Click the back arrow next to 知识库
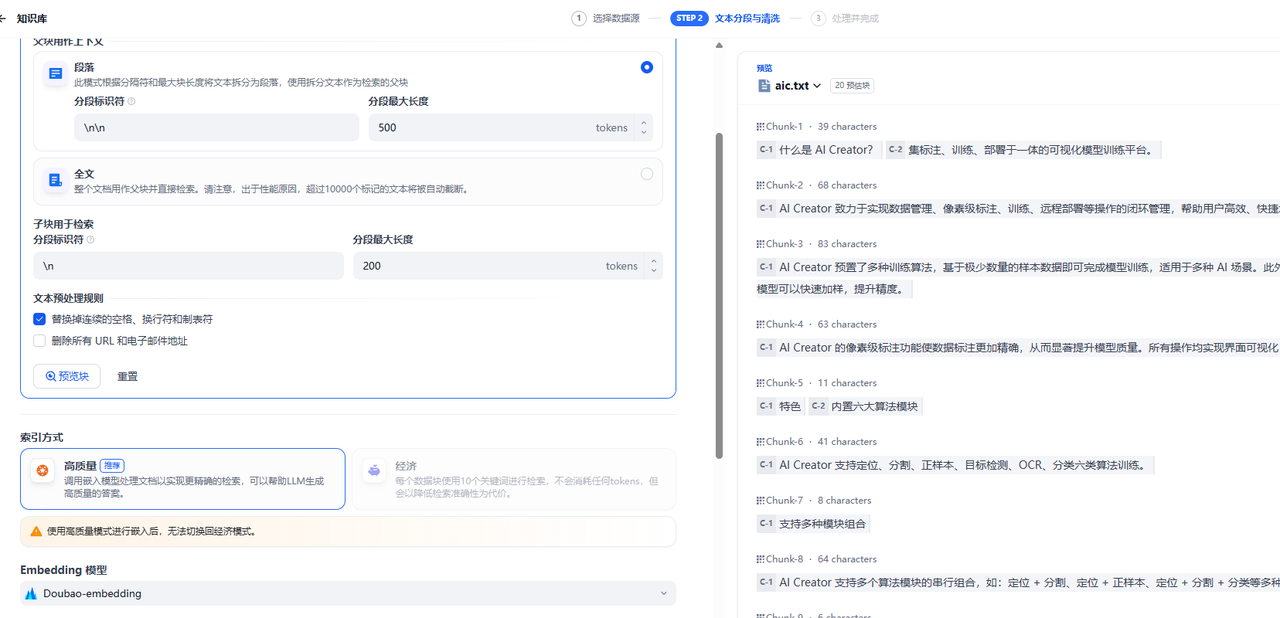Screen dimensions: 1280x618 (3, 19)
